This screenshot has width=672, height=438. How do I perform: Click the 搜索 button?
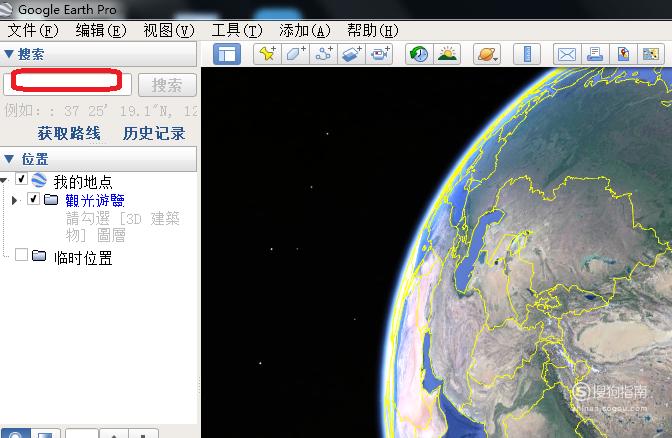pyautogui.click(x=167, y=85)
